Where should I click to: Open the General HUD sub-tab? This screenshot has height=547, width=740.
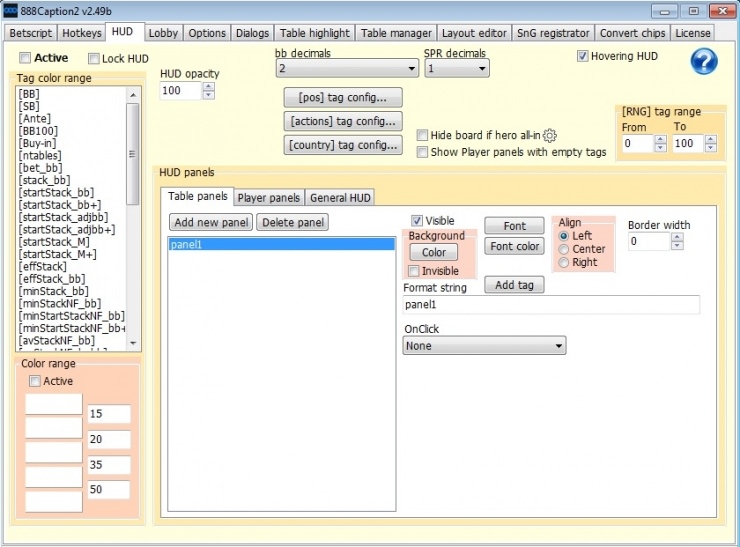[340, 198]
